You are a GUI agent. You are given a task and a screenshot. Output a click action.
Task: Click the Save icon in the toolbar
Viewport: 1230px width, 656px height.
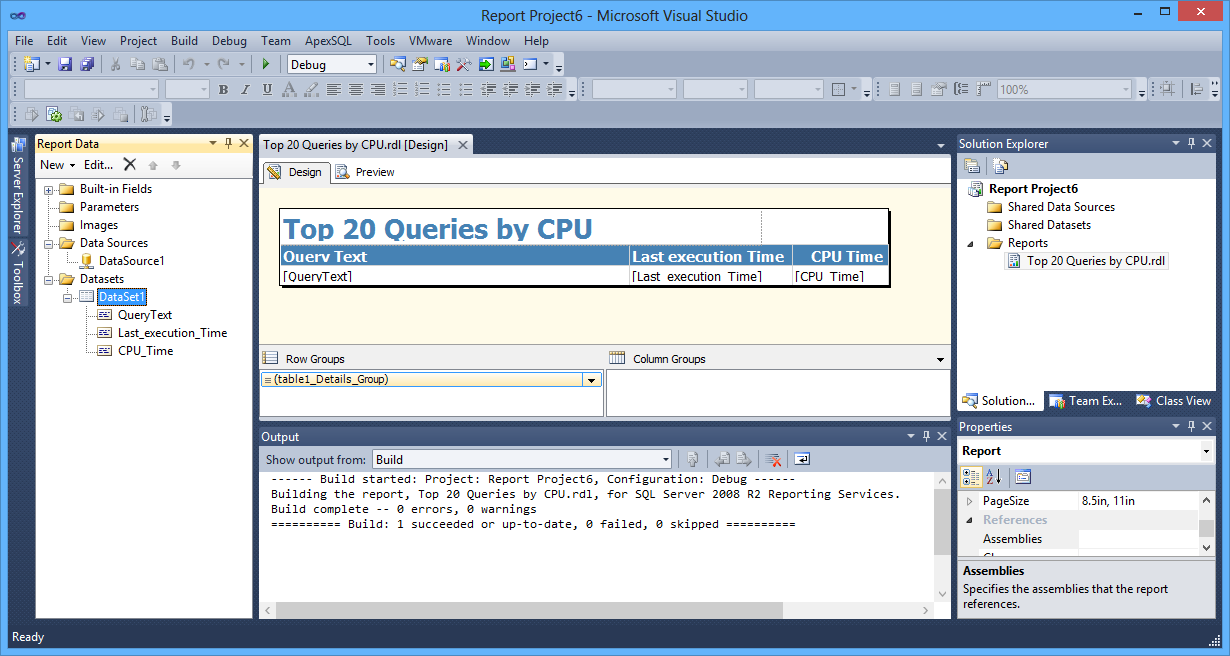65,64
